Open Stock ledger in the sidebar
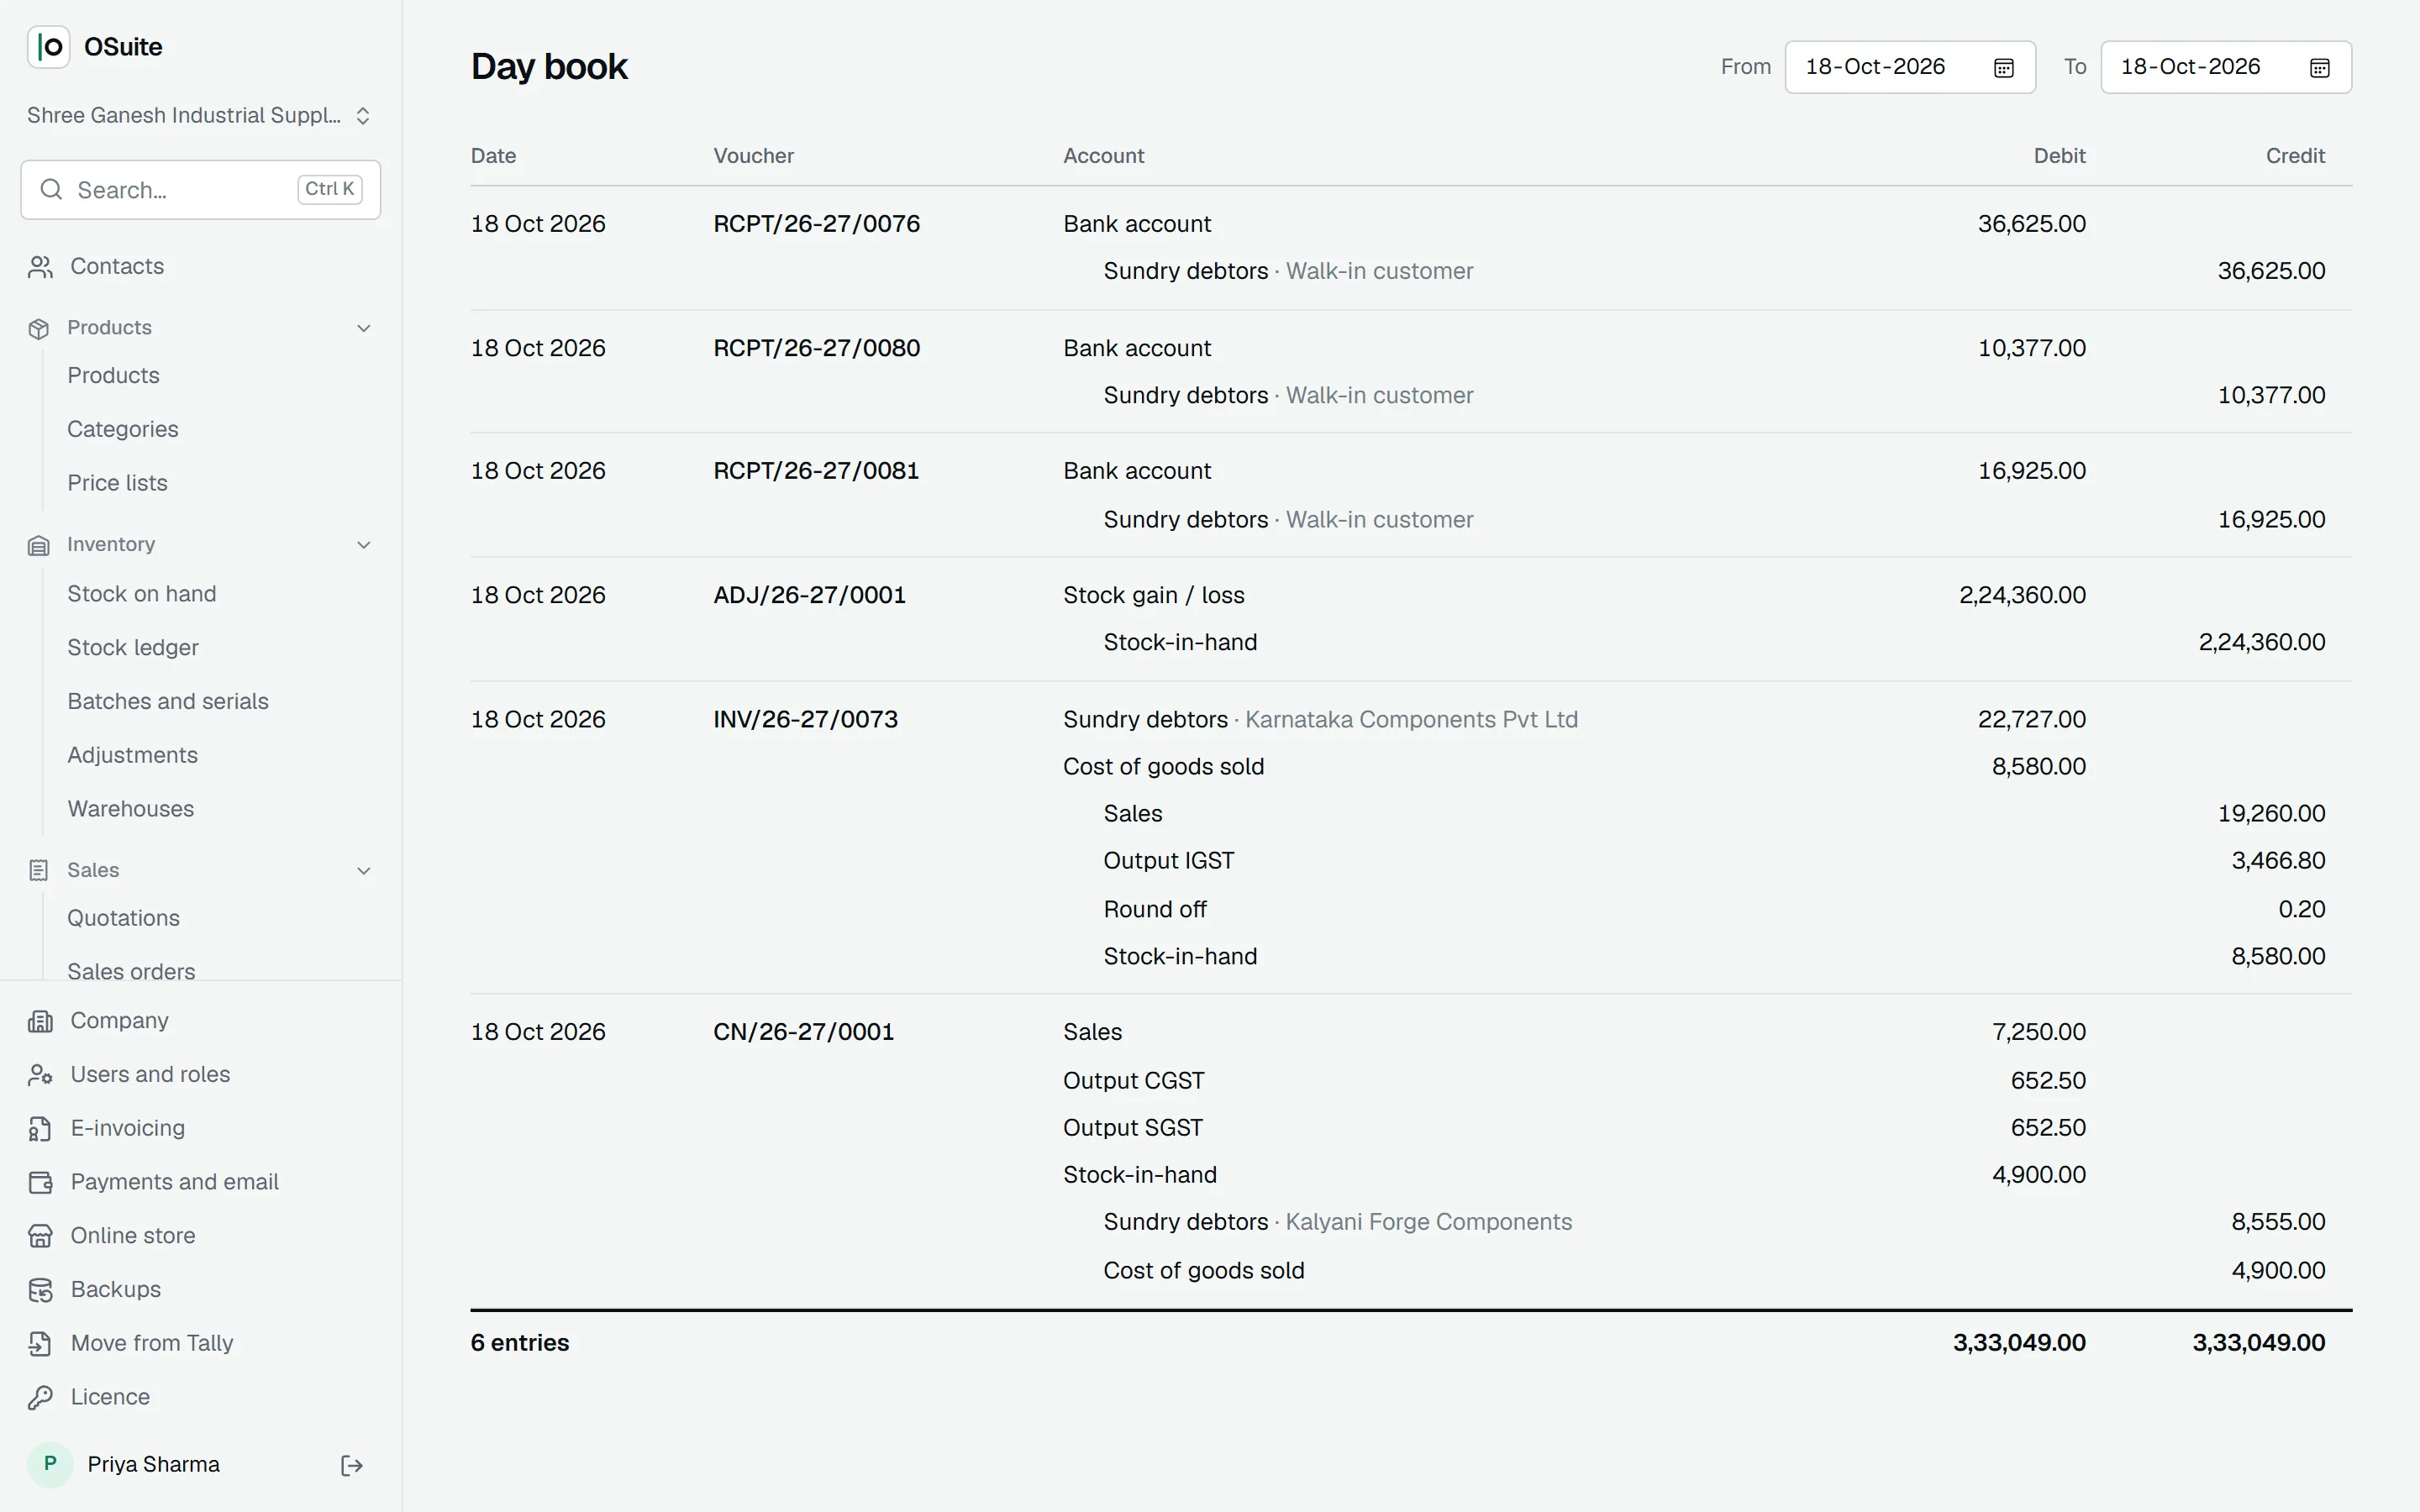 click(133, 648)
